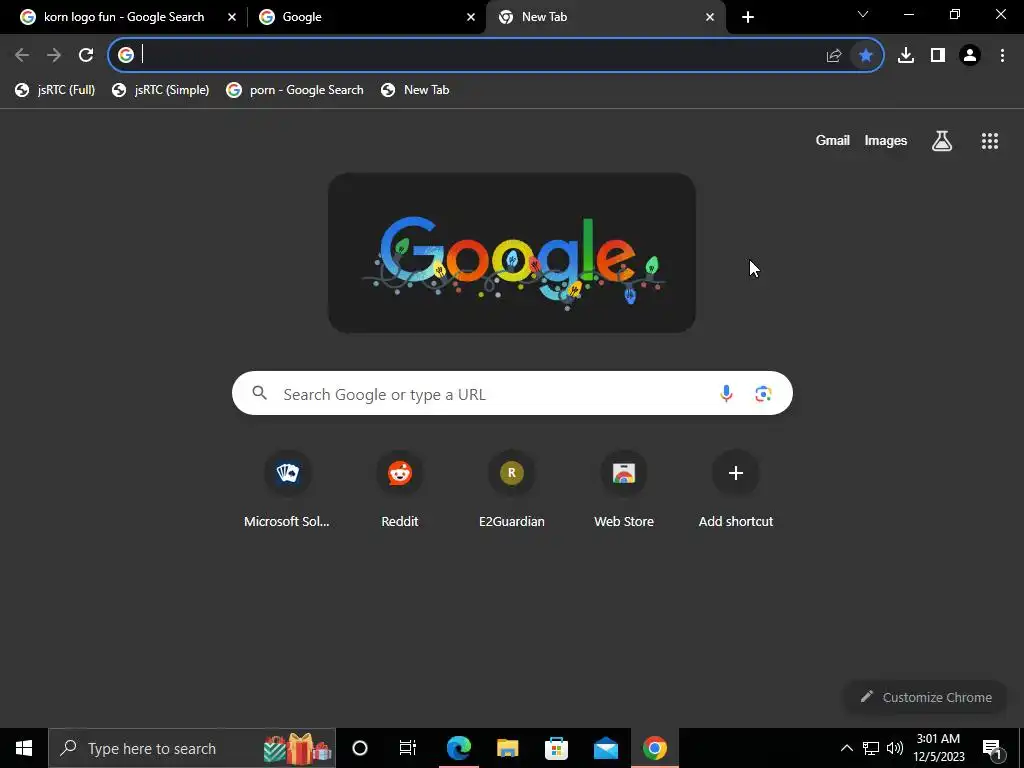Open the Windows Start menu
Viewport: 1024px width, 768px height.
pos(24,748)
